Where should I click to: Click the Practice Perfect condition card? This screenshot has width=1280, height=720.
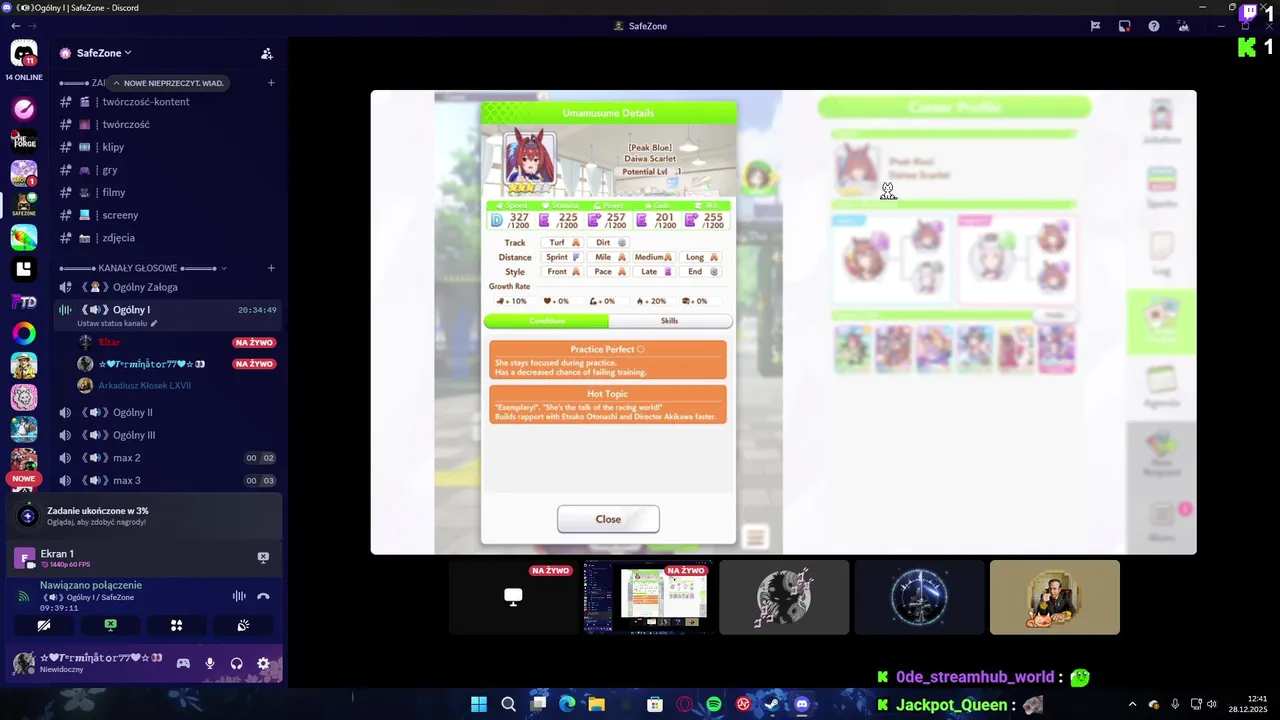click(x=608, y=360)
